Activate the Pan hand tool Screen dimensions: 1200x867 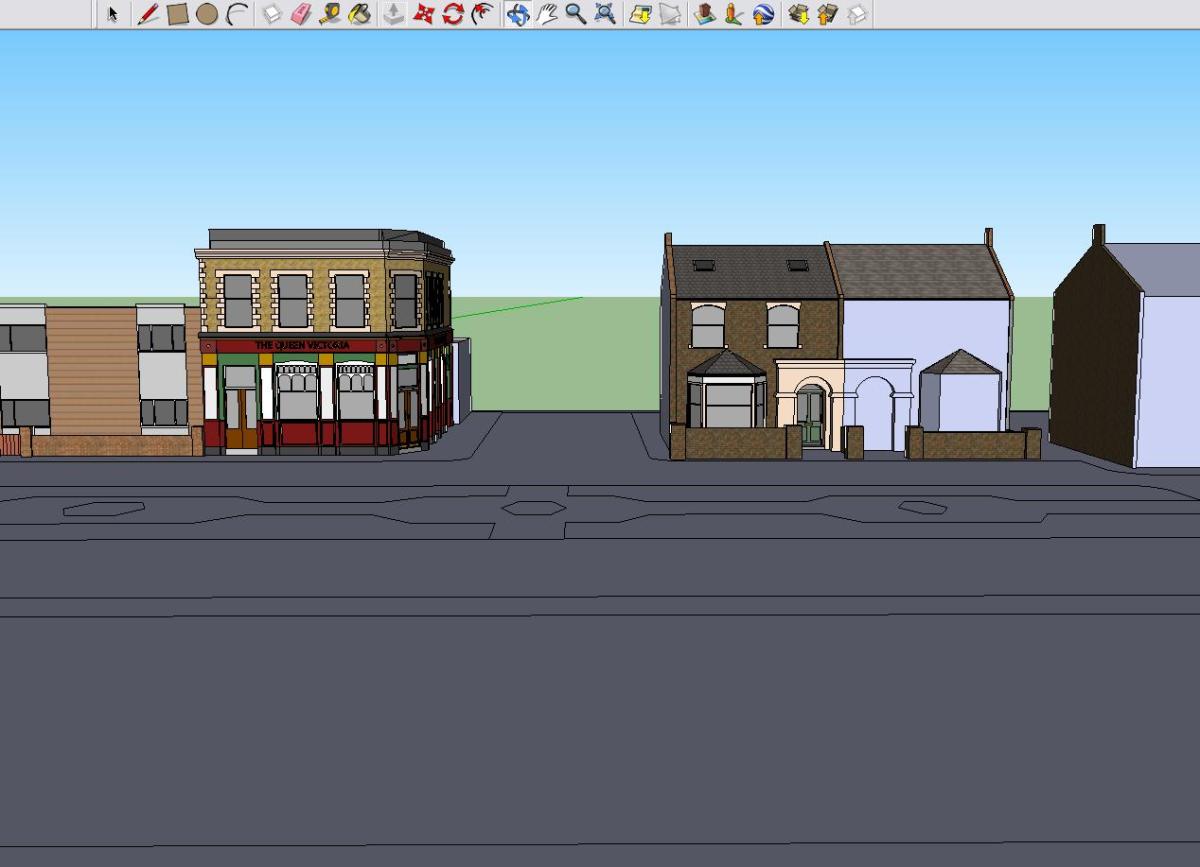click(x=546, y=14)
